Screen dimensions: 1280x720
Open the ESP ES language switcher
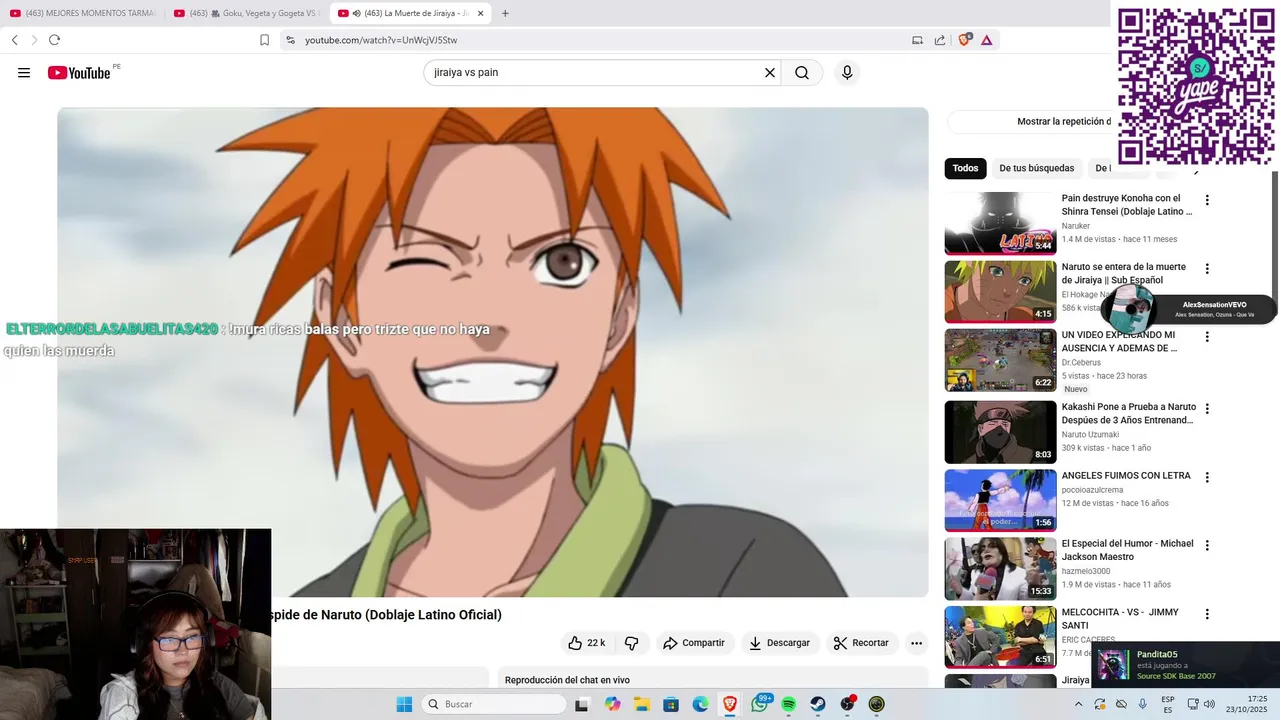click(1168, 704)
